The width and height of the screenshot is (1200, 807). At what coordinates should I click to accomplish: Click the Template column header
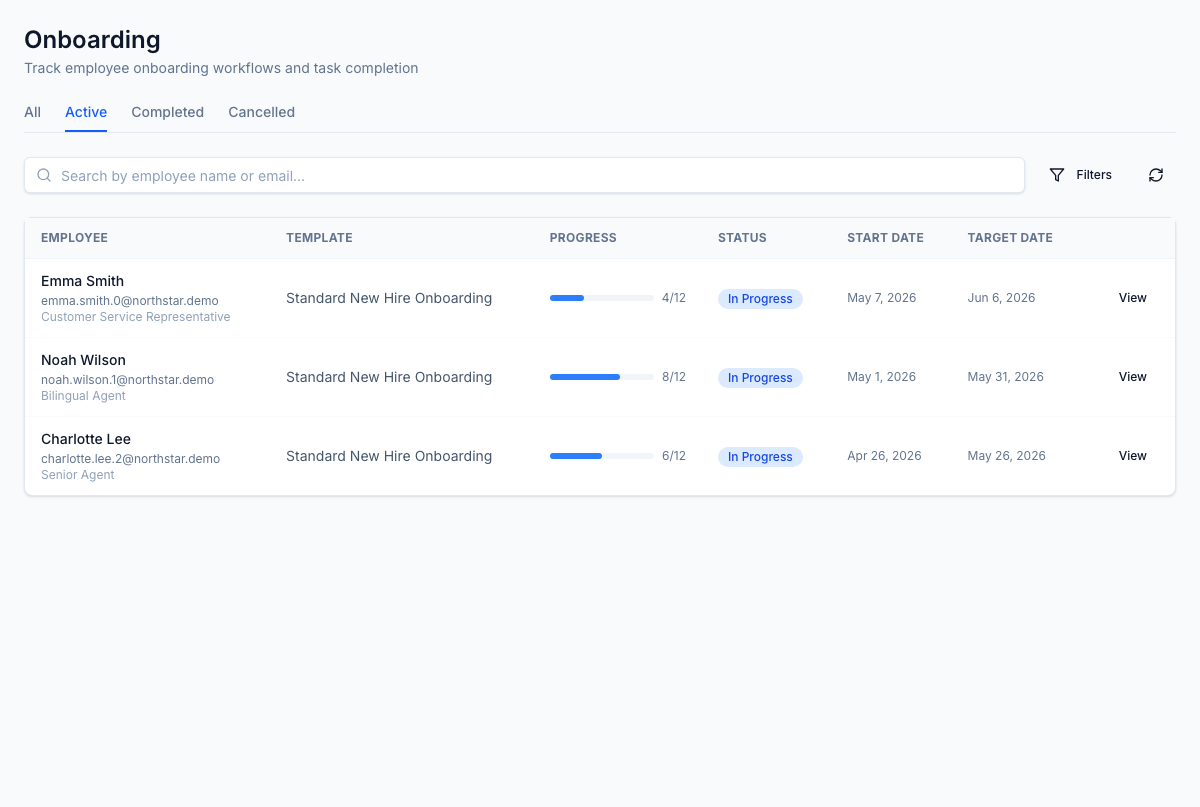point(319,238)
